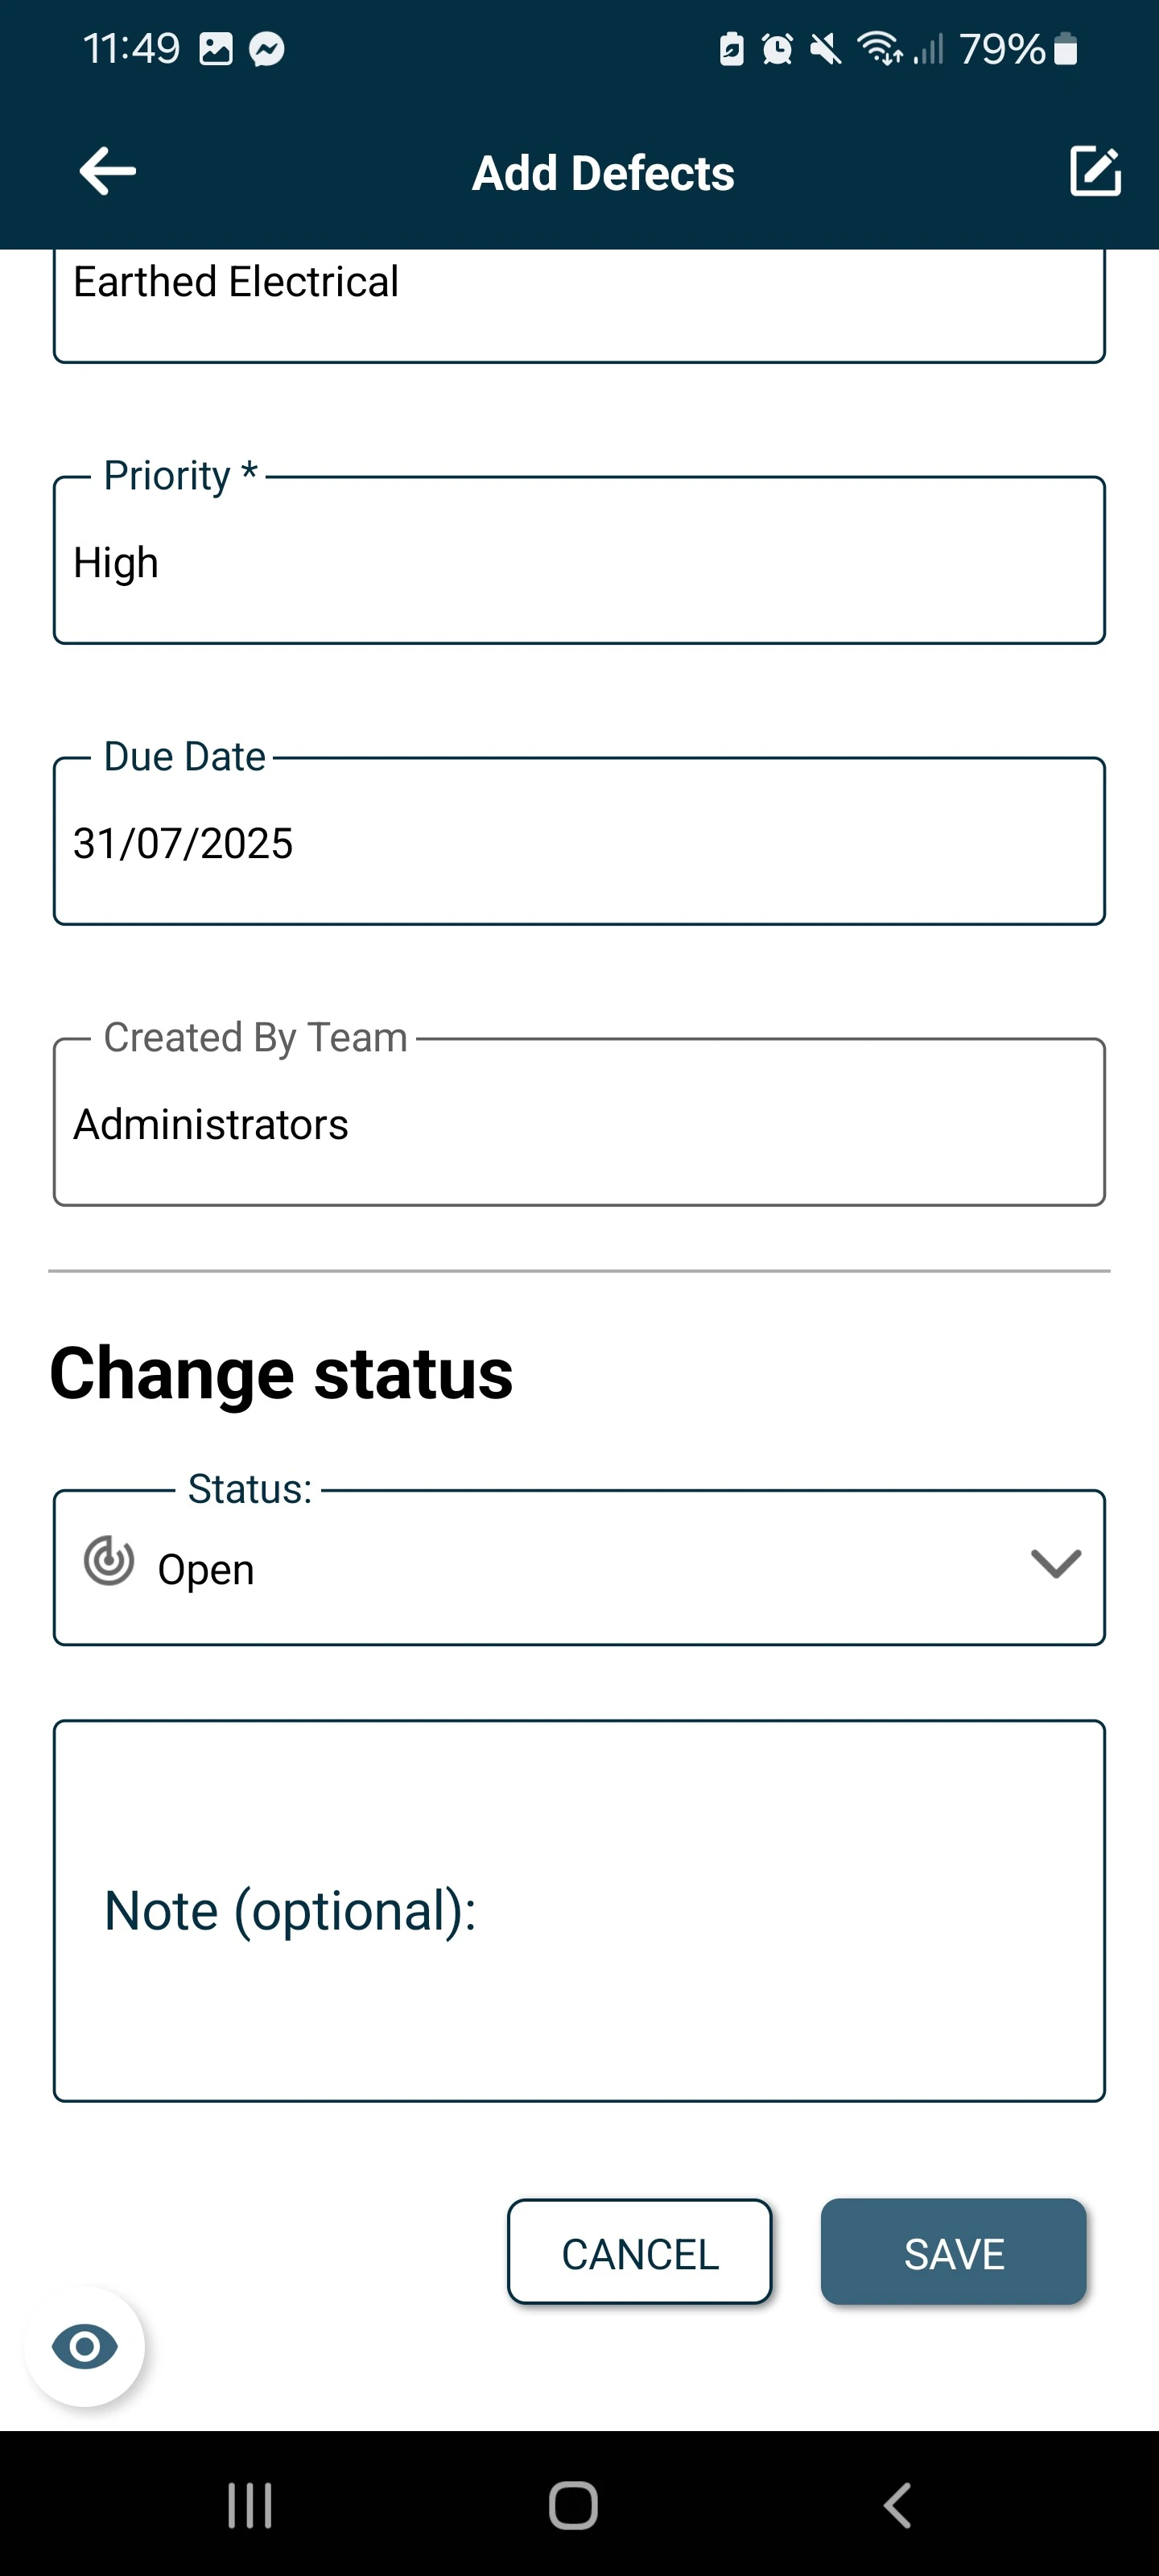The width and height of the screenshot is (1159, 2576).
Task: Tap the Open status radar icon
Action: coord(109,1561)
